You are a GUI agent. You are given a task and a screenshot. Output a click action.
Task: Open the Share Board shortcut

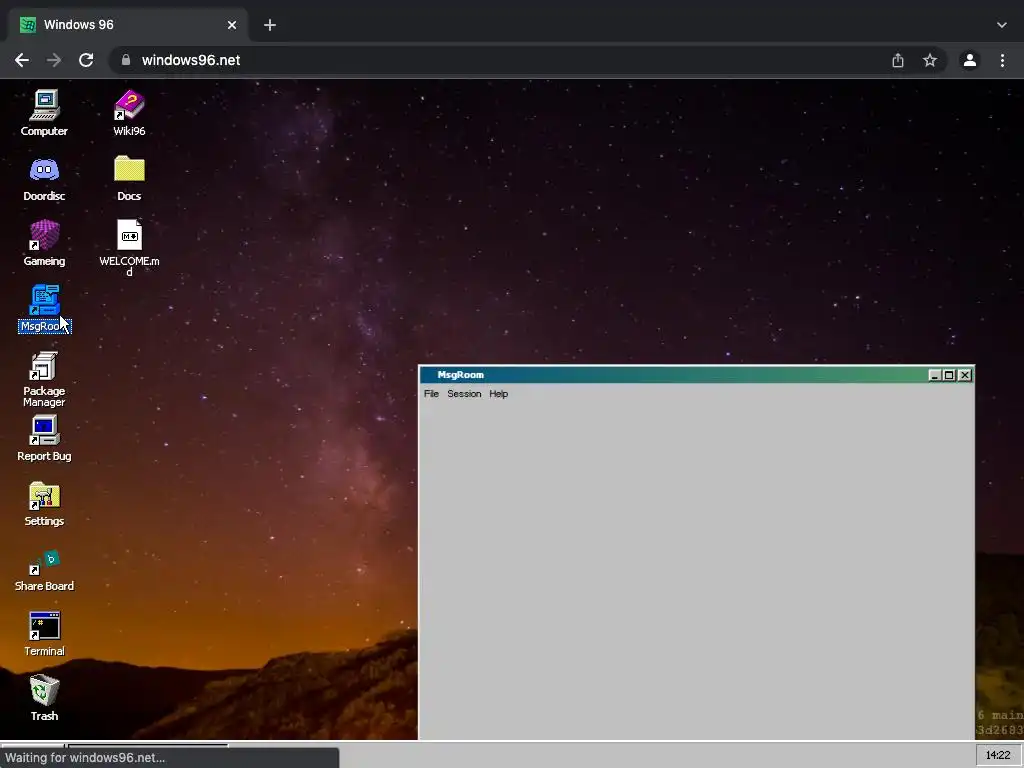(x=44, y=569)
